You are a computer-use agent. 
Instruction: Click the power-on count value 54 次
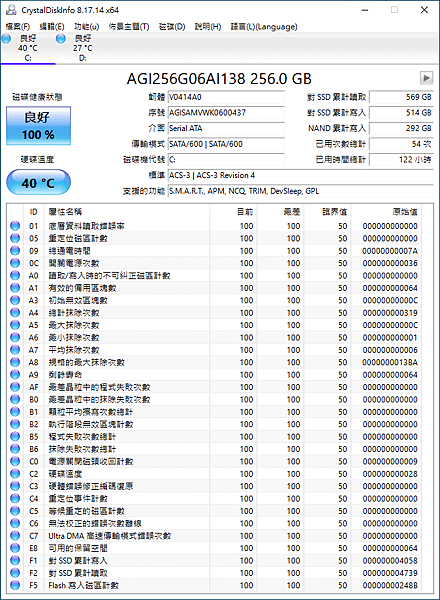pyautogui.click(x=401, y=144)
